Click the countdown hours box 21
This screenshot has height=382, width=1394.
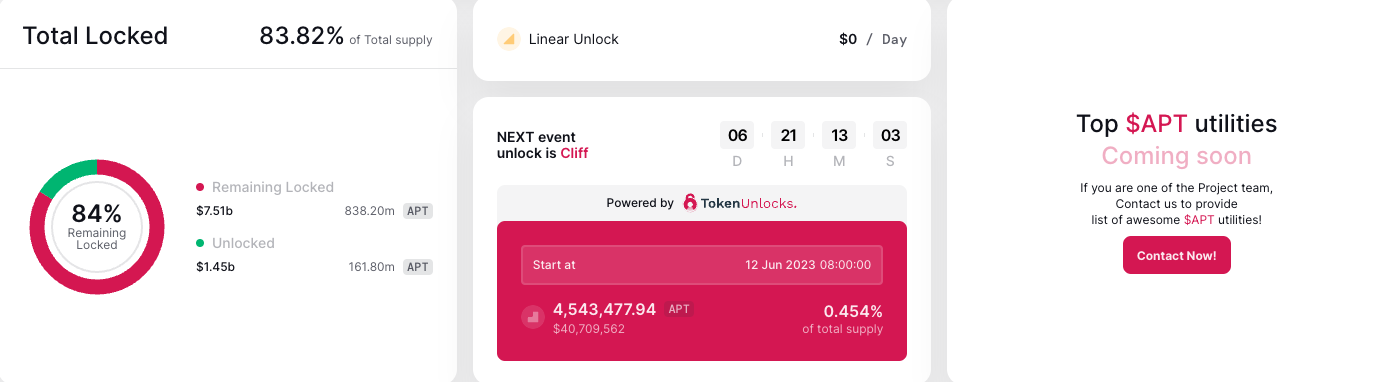click(x=788, y=135)
